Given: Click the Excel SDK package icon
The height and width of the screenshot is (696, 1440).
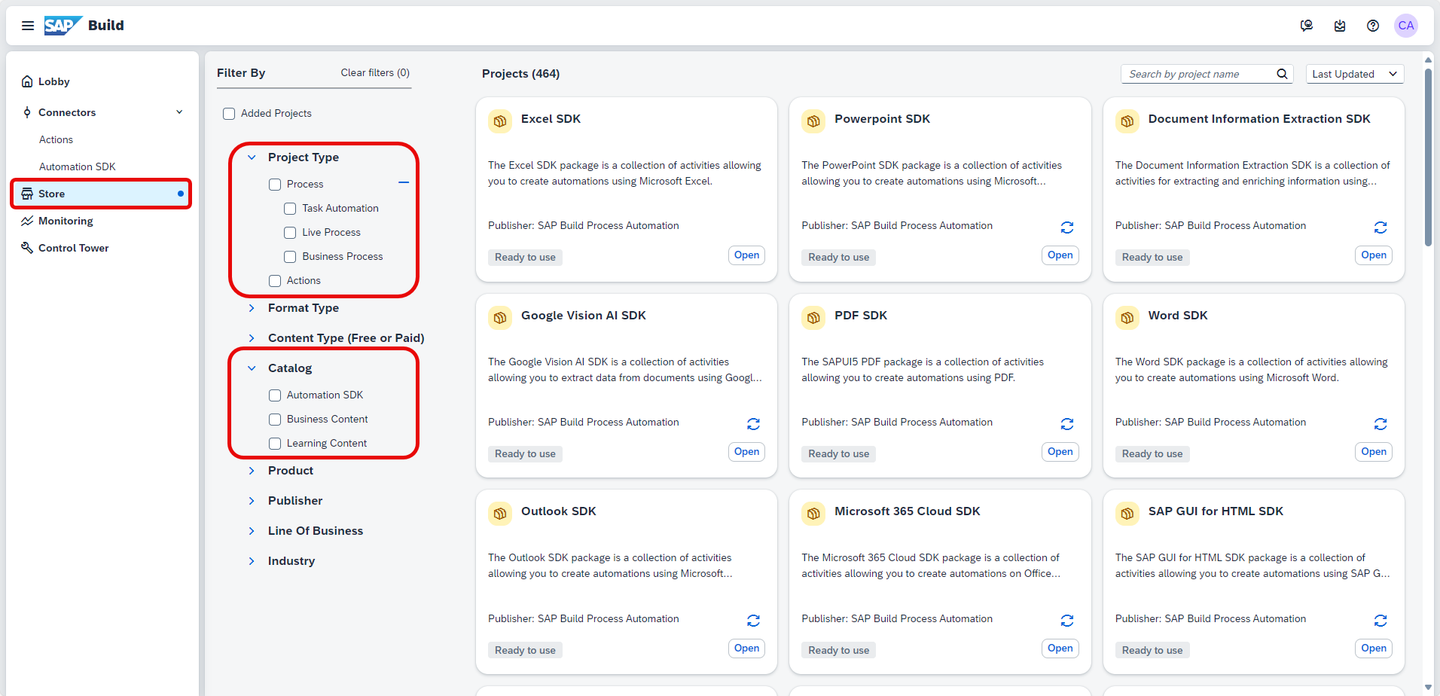Looking at the screenshot, I should coord(500,121).
